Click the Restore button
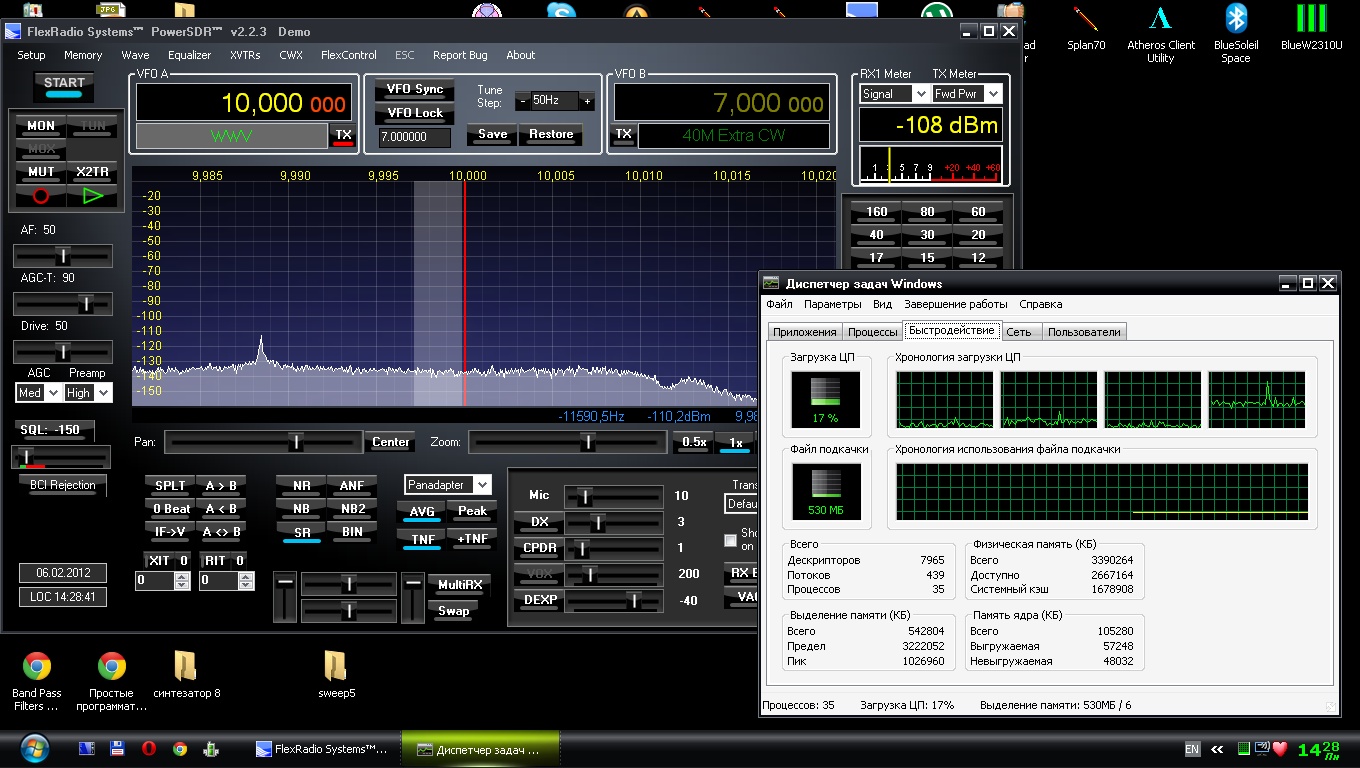Screen dimensions: 1360x768 (551, 134)
